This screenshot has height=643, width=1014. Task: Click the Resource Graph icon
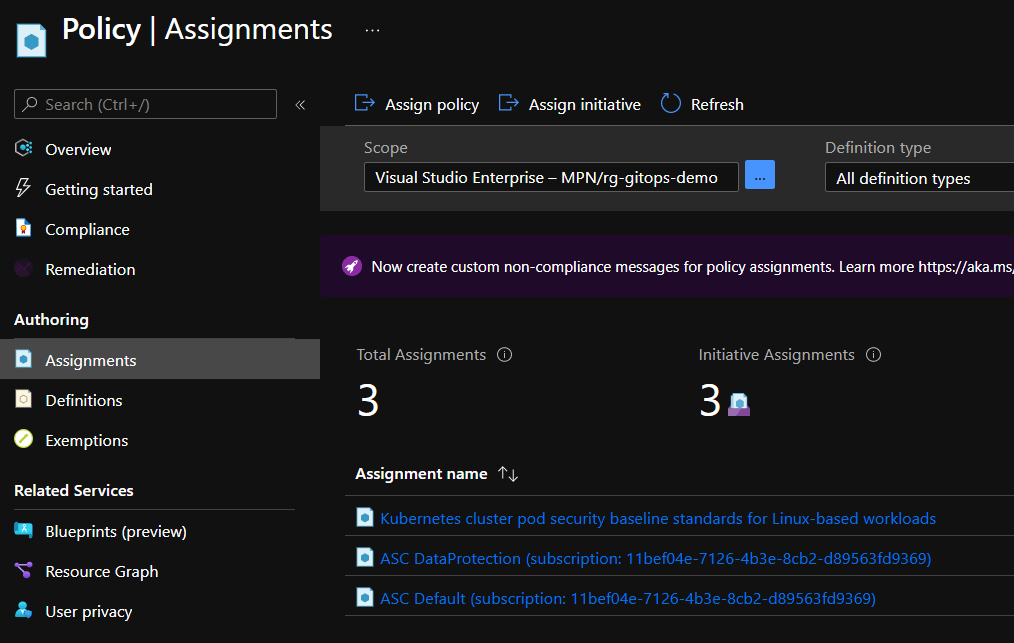tap(24, 571)
